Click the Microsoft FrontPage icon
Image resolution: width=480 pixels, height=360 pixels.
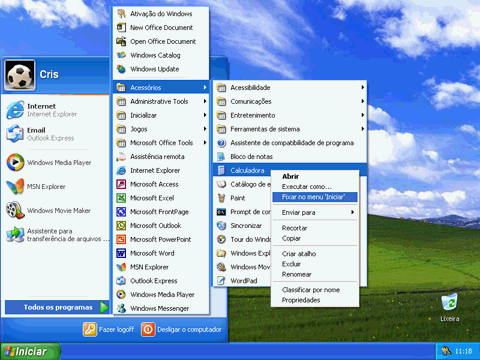click(121, 212)
